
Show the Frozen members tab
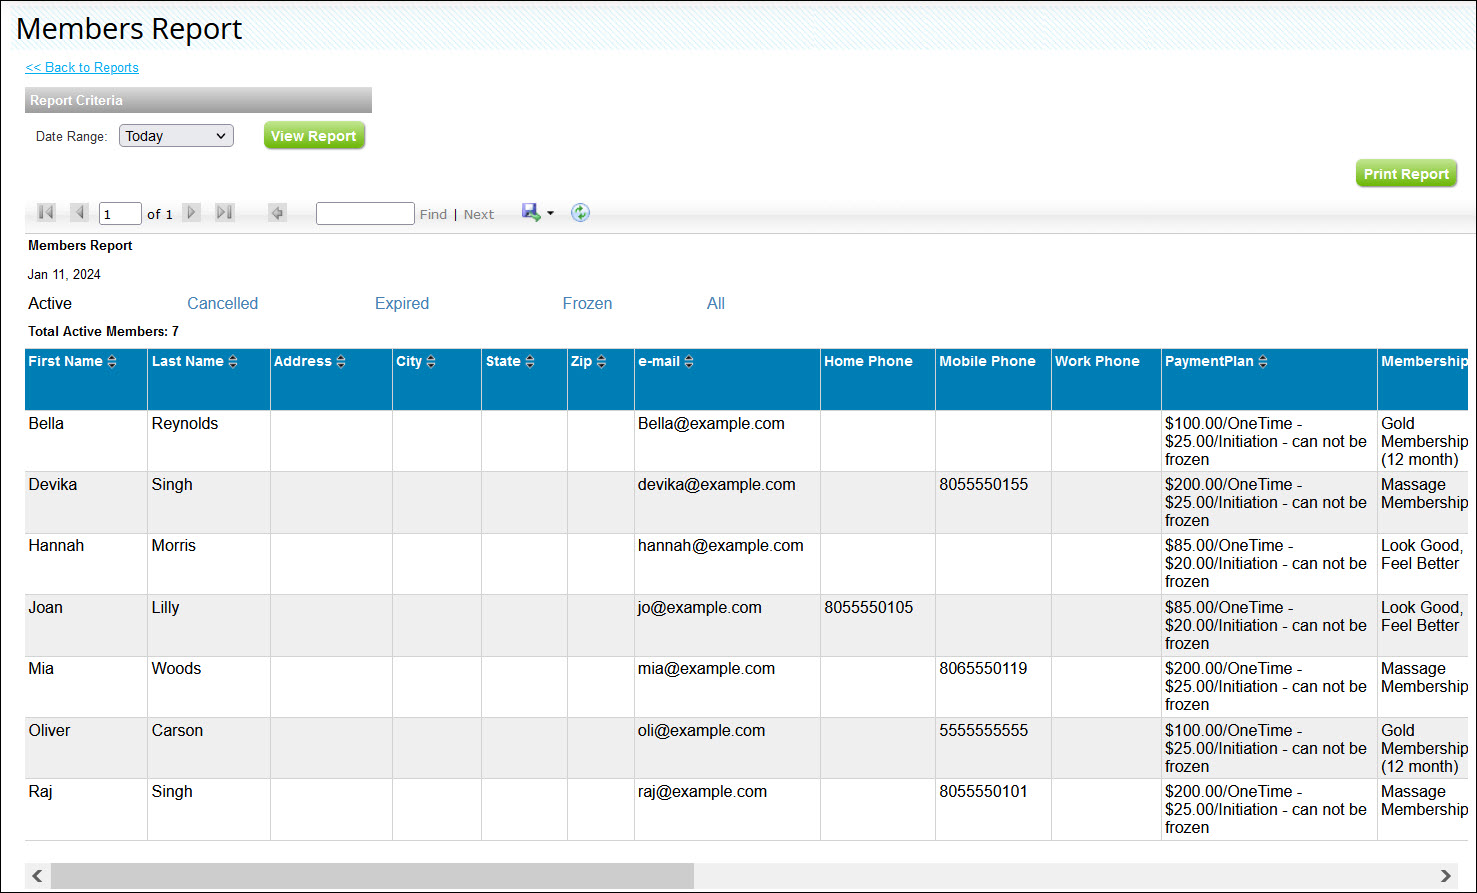pyautogui.click(x=587, y=303)
